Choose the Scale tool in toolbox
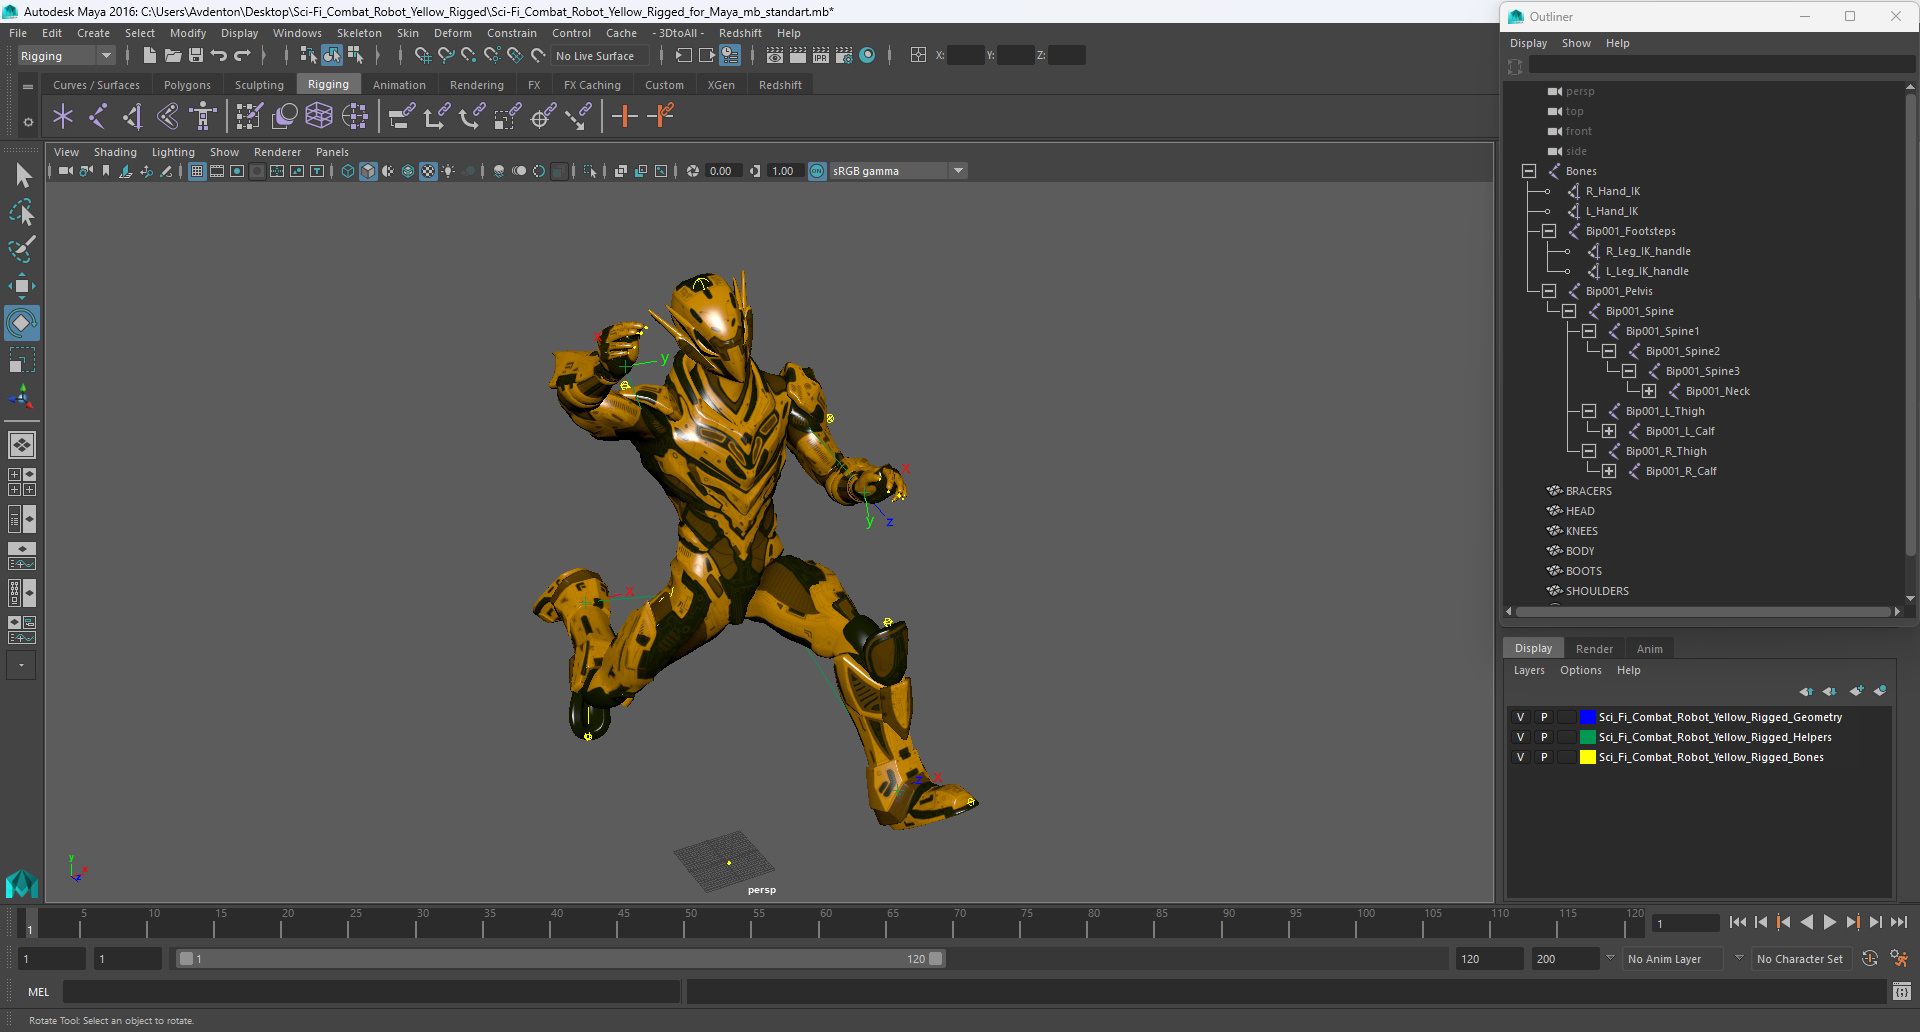Screen dimensions: 1920x1032 coord(22,360)
